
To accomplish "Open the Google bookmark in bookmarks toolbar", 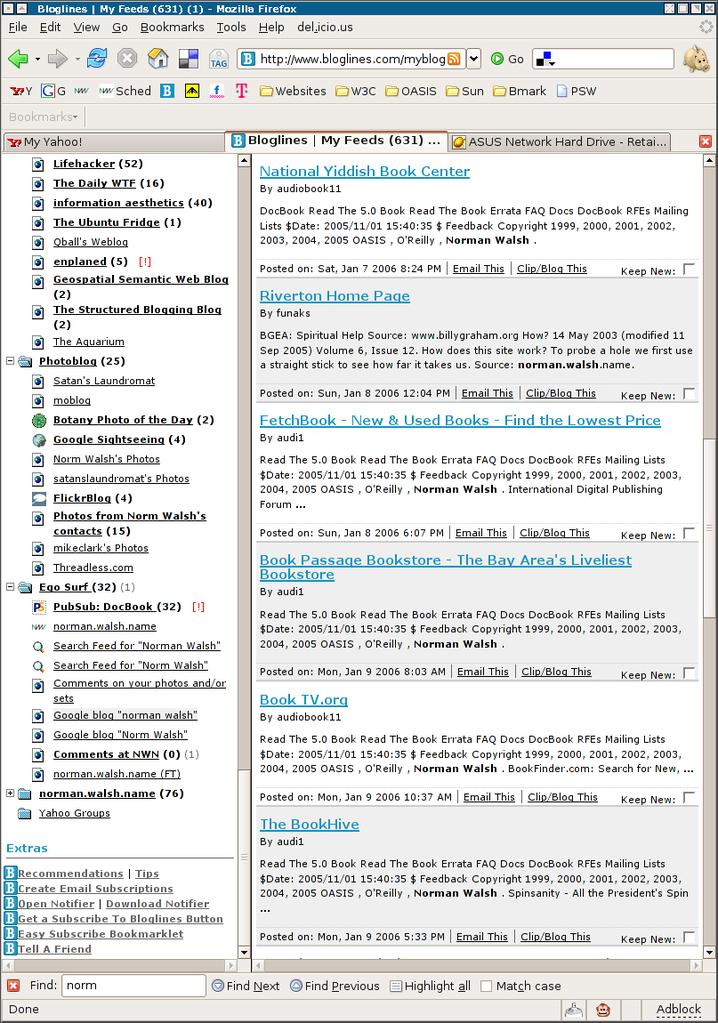I will pyautogui.click(x=53, y=91).
